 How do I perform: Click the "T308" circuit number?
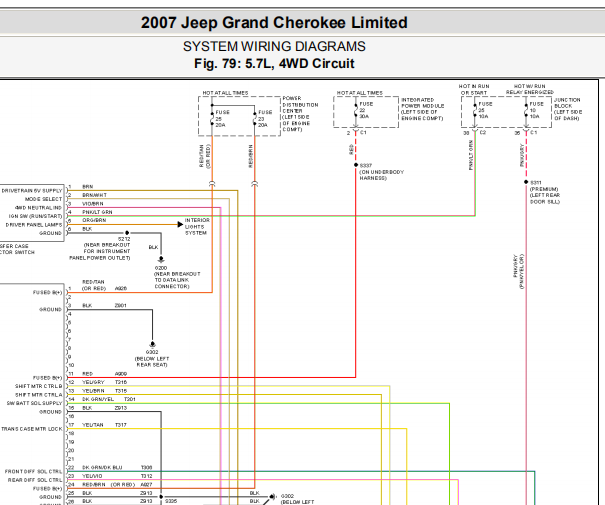pos(146,468)
